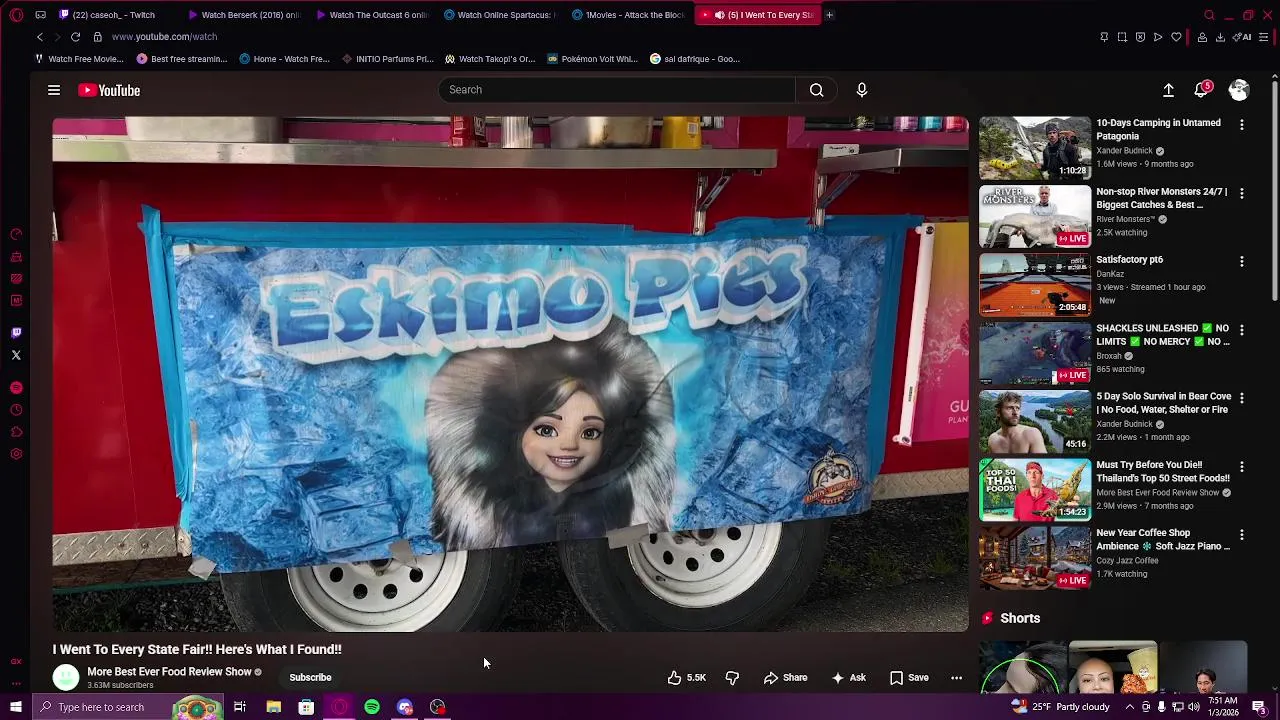This screenshot has height=720, width=1280.
Task: Click the volume icon in system tray
Action: tap(1194, 707)
